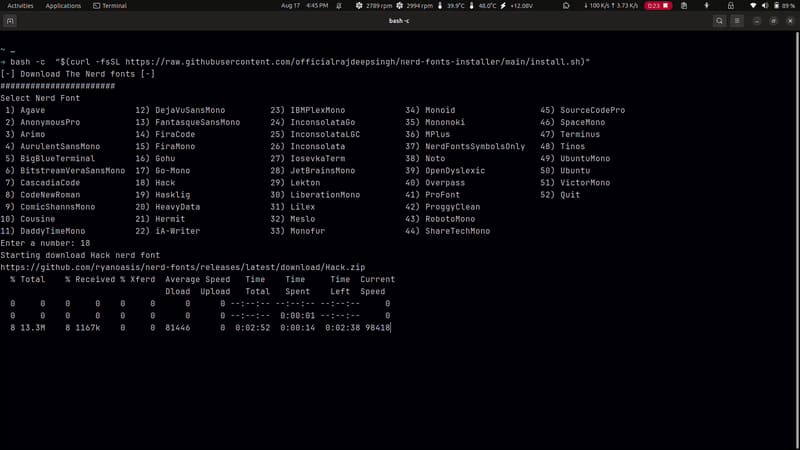Open the Activities overview

pos(20,6)
